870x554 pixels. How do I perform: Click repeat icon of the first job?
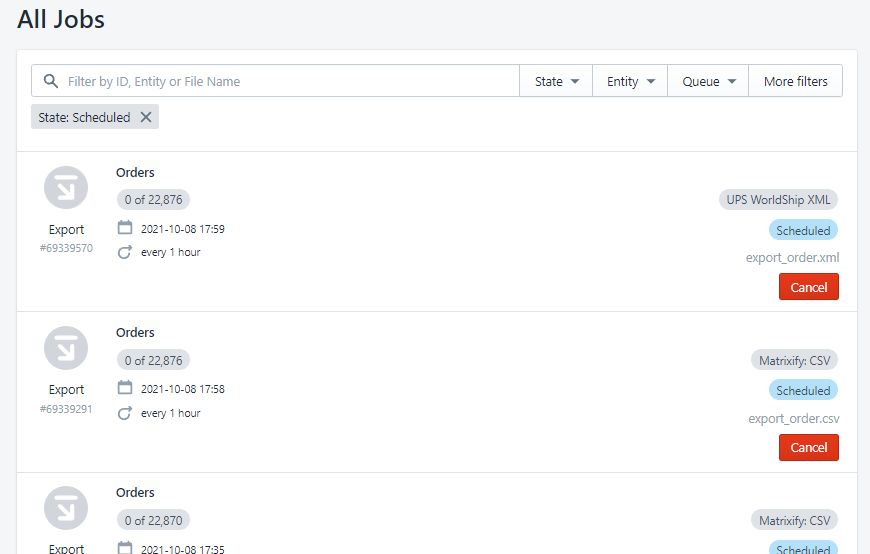click(x=125, y=252)
